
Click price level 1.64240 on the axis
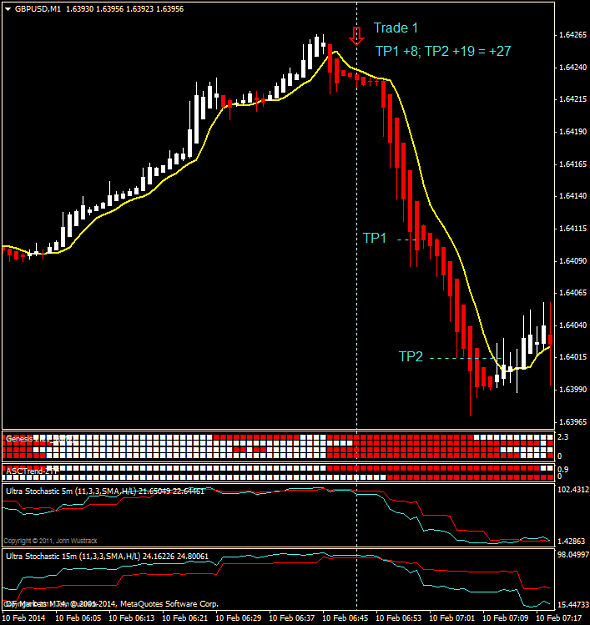click(573, 67)
